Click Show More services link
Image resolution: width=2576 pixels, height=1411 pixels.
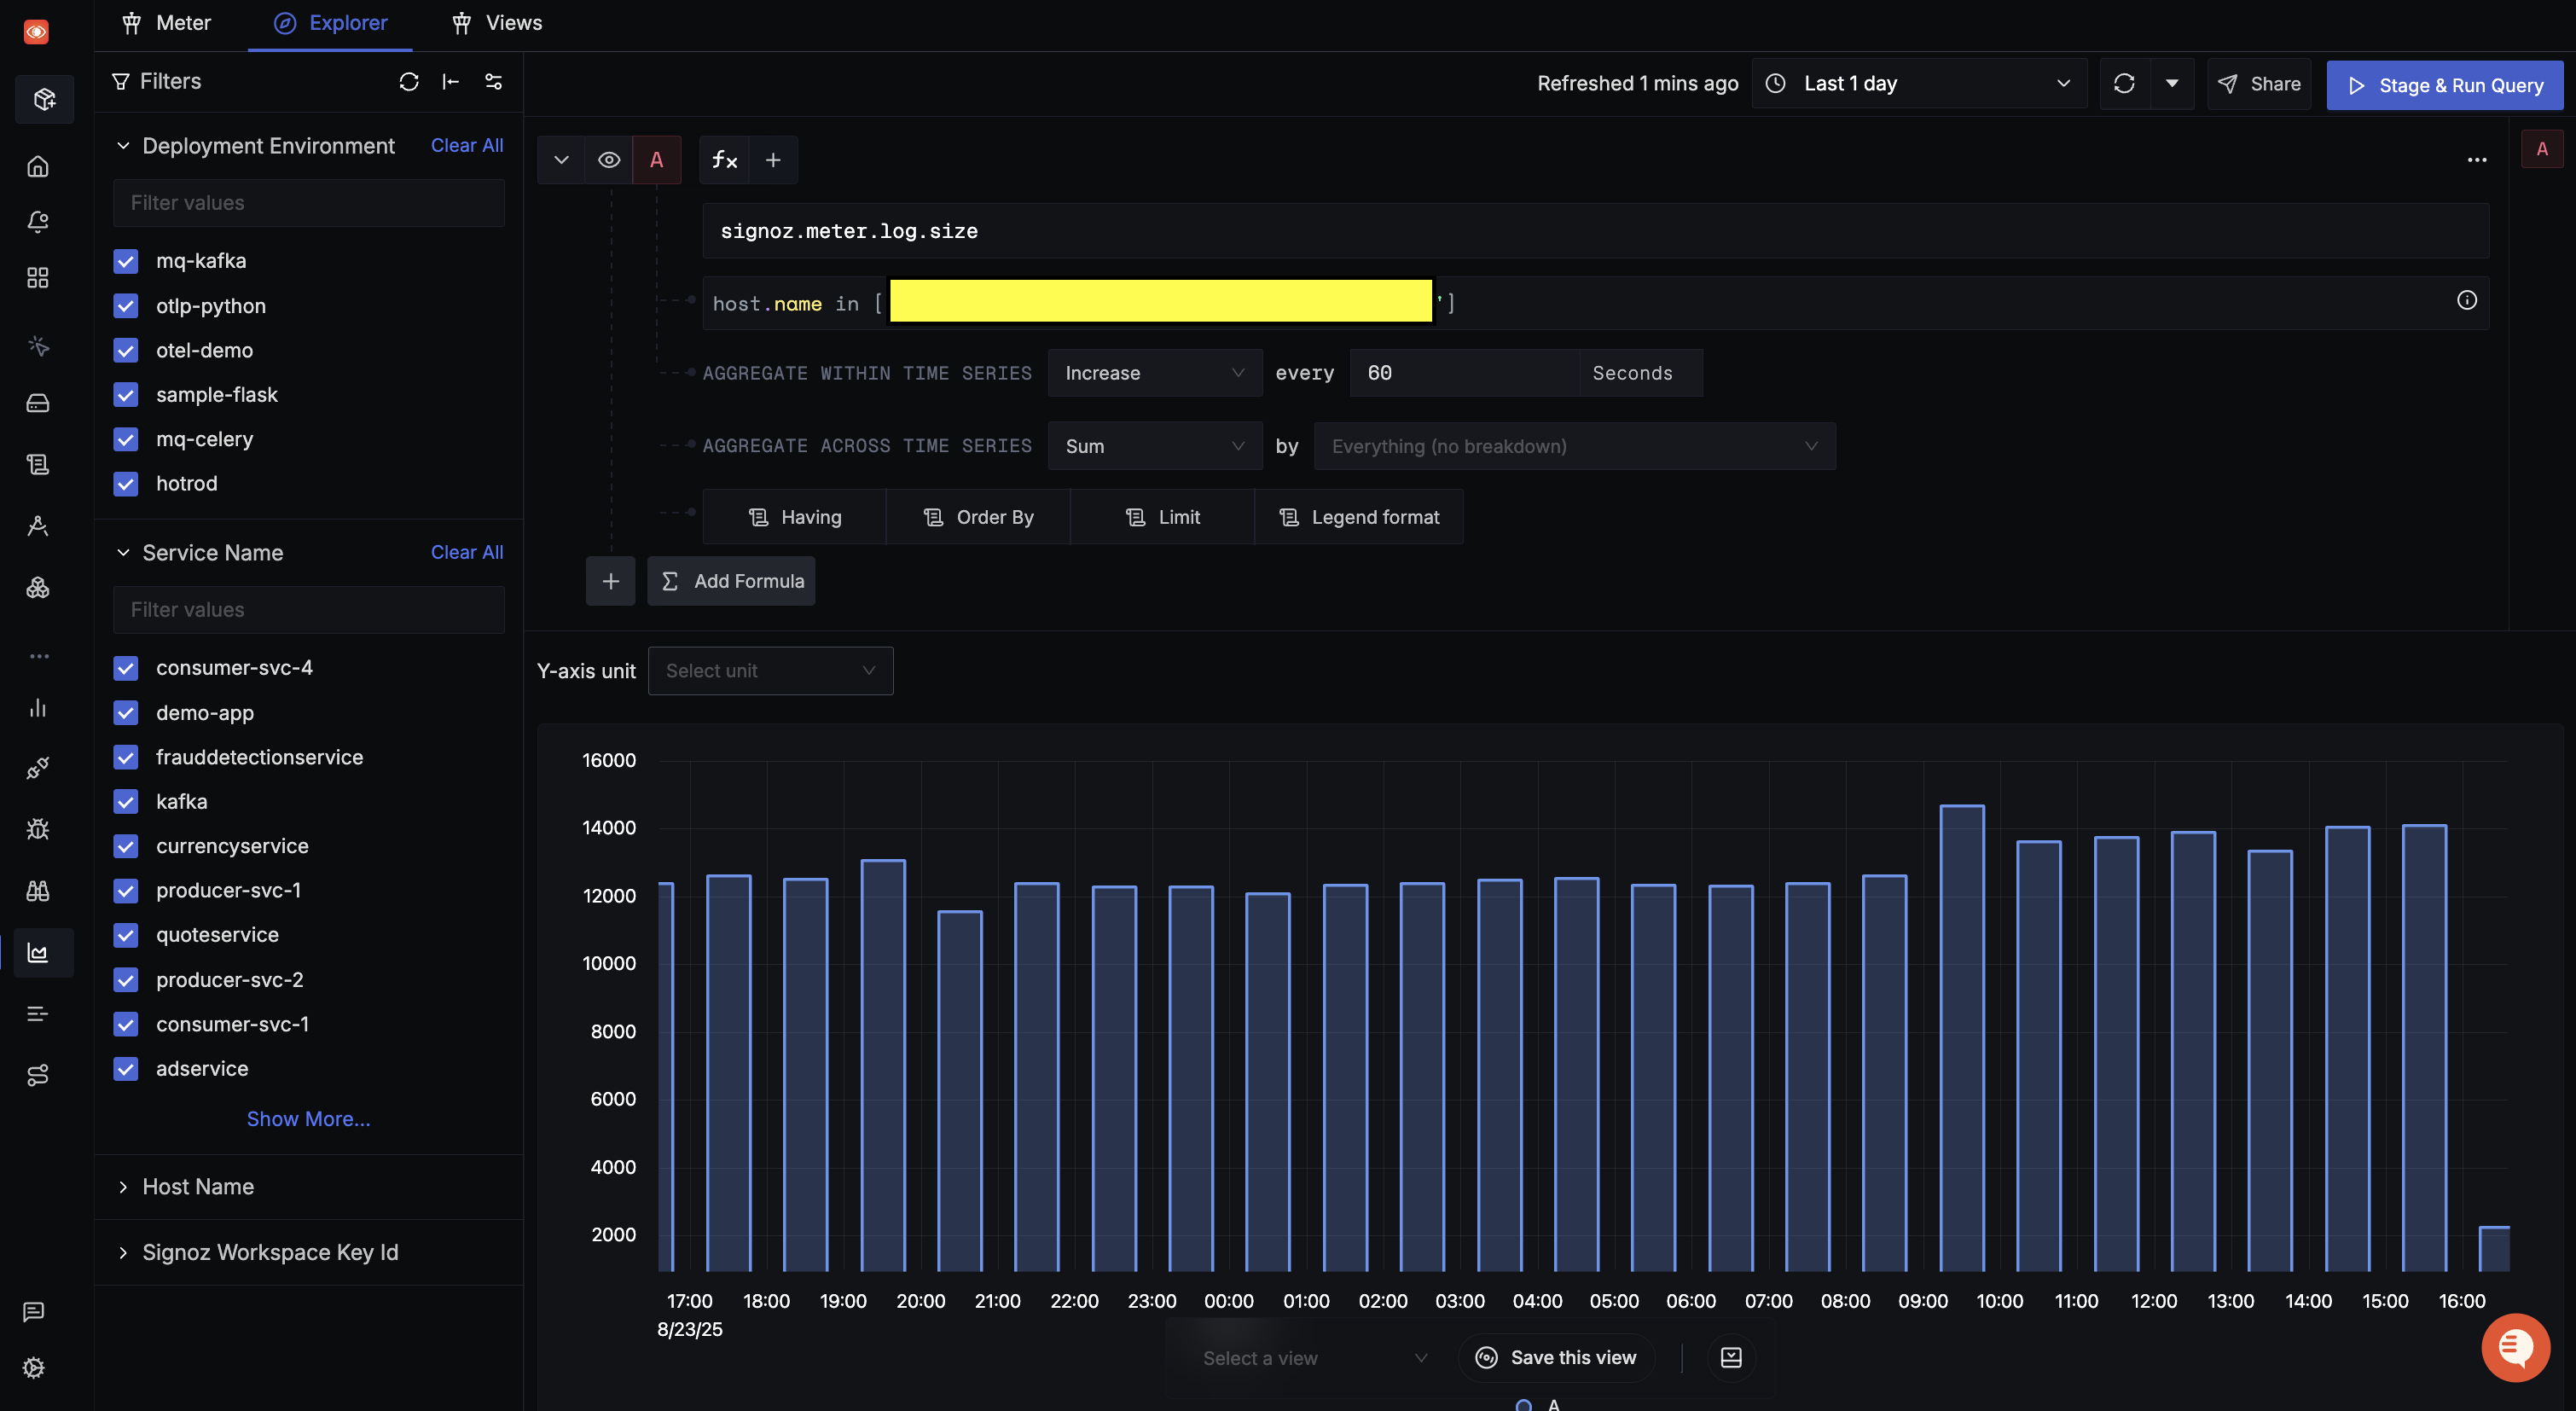(308, 1119)
